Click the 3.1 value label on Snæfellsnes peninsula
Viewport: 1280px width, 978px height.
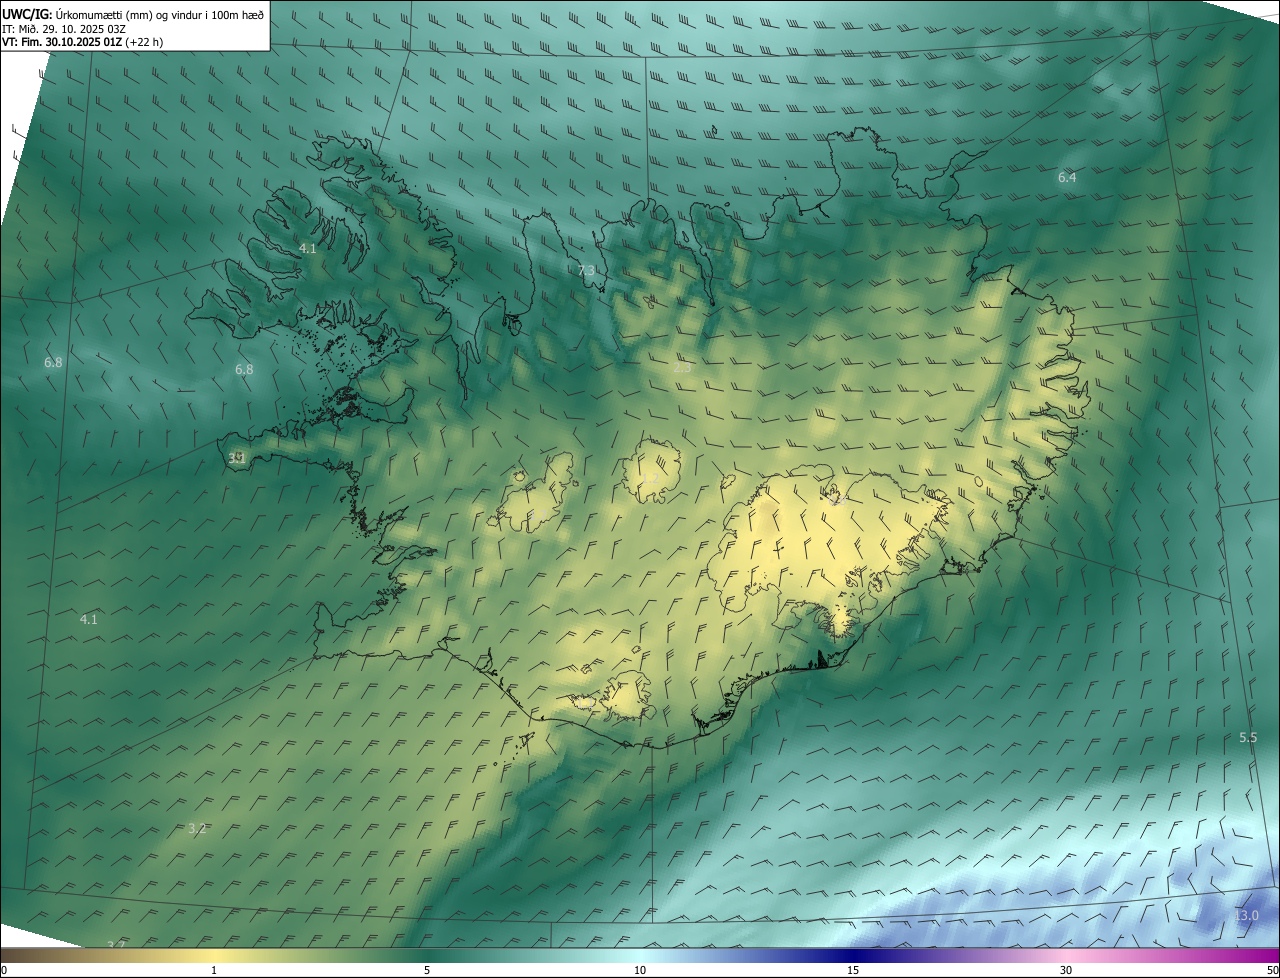tap(237, 458)
